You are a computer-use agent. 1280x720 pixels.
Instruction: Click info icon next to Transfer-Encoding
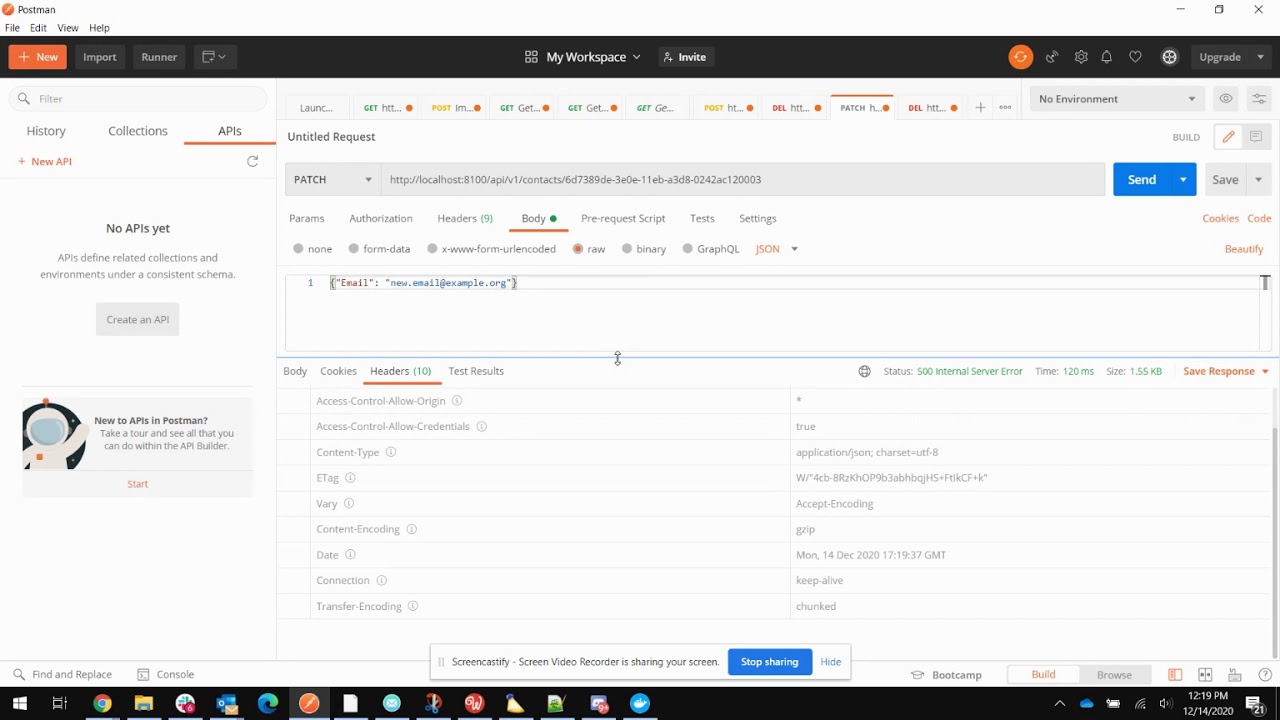point(413,606)
